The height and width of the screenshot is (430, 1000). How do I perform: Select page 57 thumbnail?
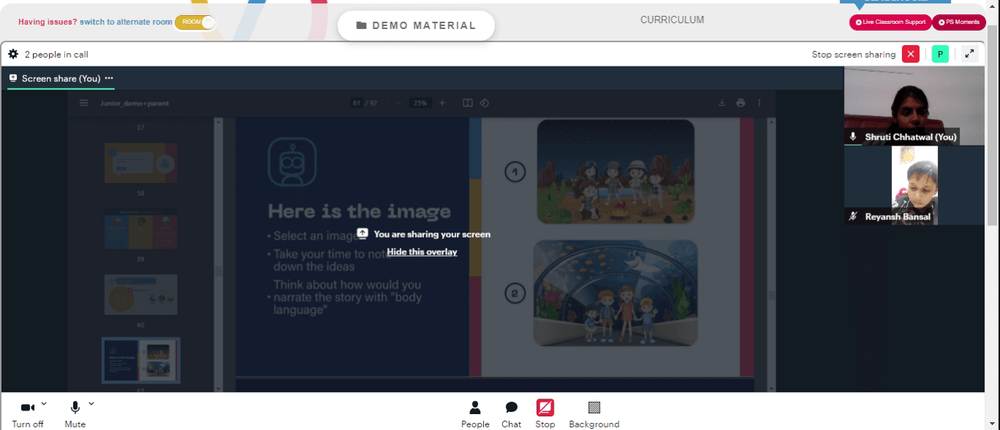coord(141,163)
